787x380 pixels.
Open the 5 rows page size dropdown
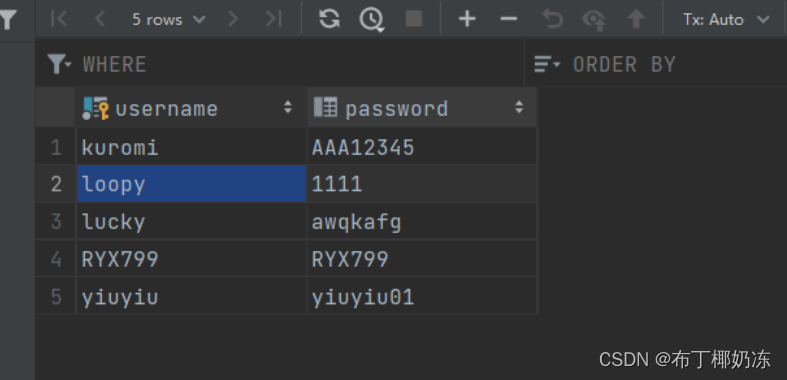tap(169, 20)
